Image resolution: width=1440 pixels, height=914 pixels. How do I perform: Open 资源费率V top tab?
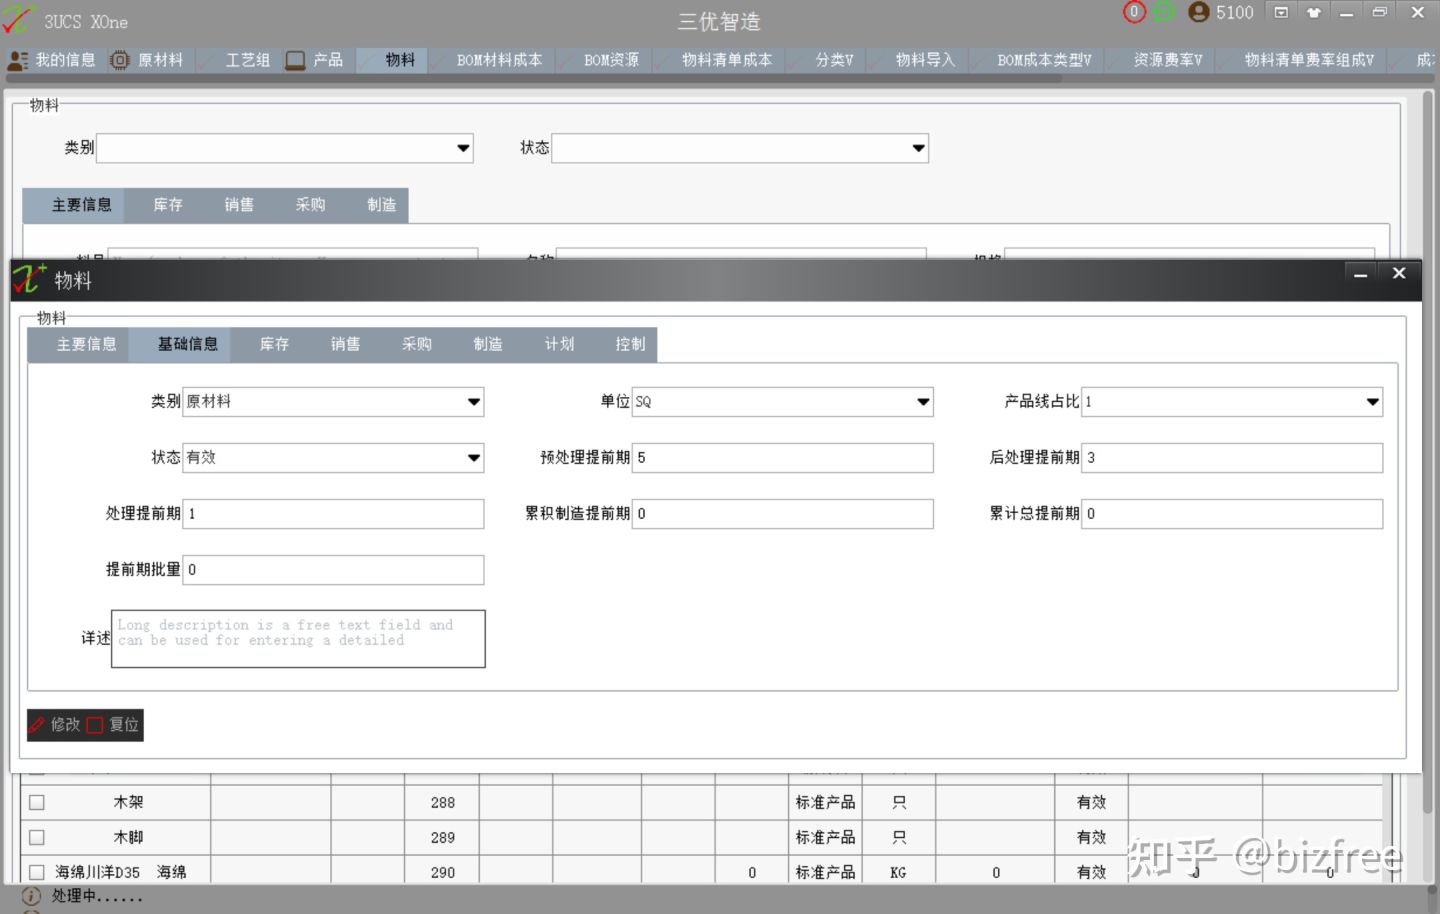(1160, 60)
